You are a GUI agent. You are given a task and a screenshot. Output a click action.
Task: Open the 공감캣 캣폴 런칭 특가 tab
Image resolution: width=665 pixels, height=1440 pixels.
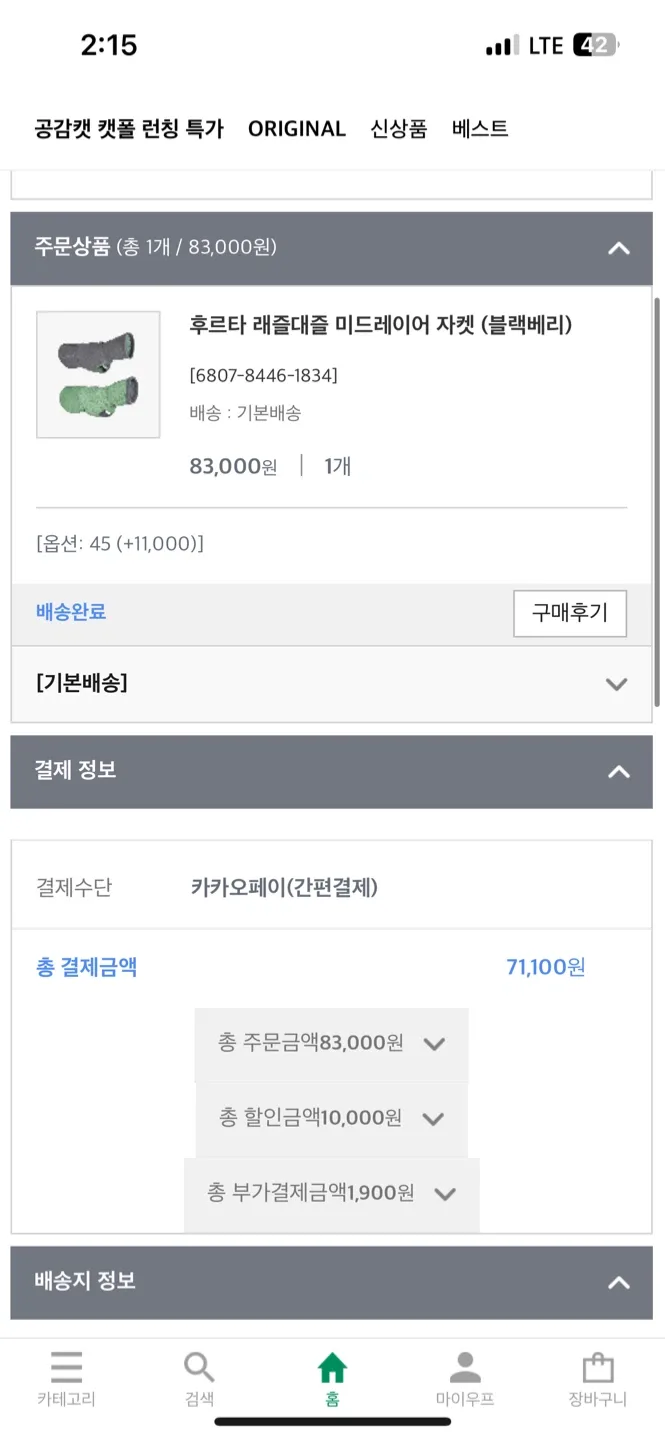coord(129,129)
